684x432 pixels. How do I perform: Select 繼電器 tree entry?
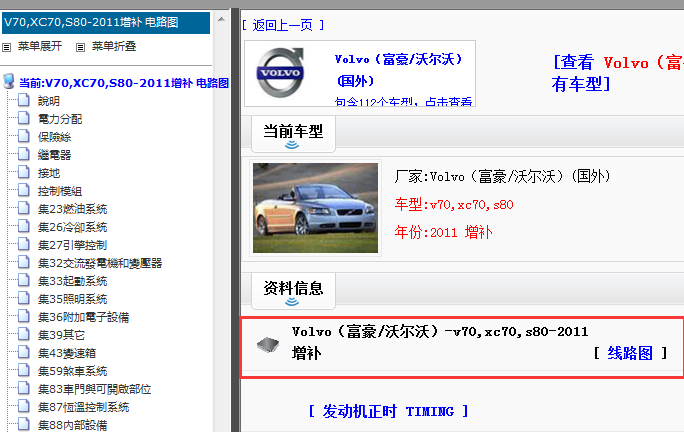(x=54, y=155)
